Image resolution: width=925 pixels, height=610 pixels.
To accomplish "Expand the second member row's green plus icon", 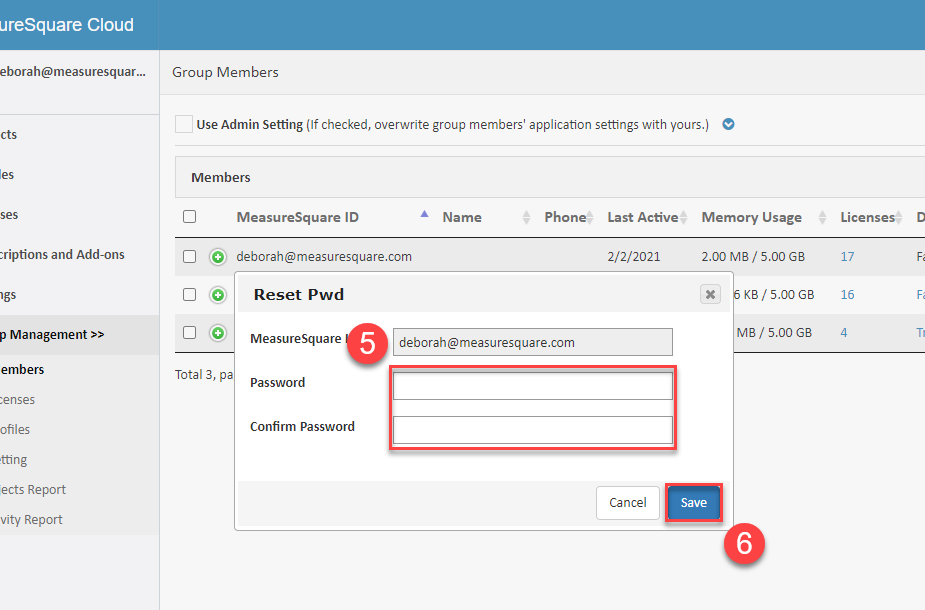I will pyautogui.click(x=218, y=295).
